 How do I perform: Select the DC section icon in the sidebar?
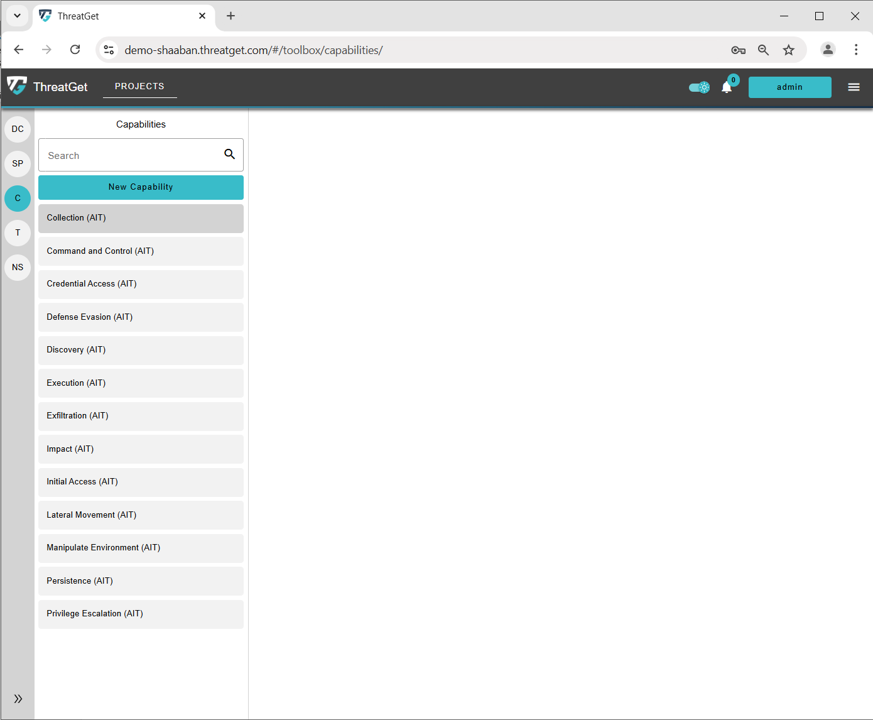click(17, 129)
